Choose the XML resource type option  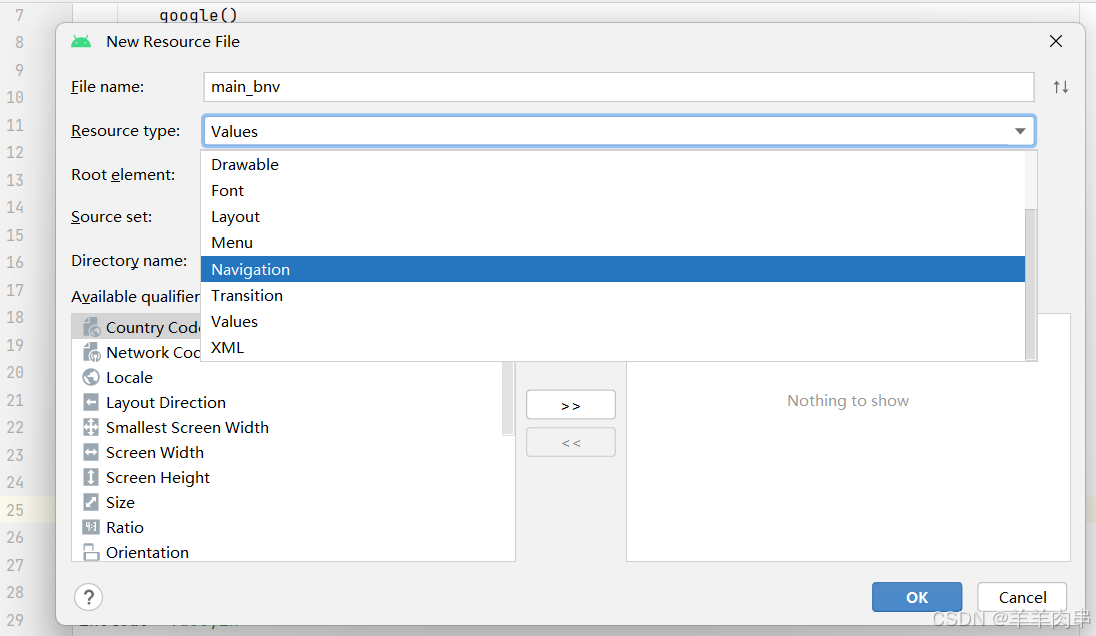point(227,347)
